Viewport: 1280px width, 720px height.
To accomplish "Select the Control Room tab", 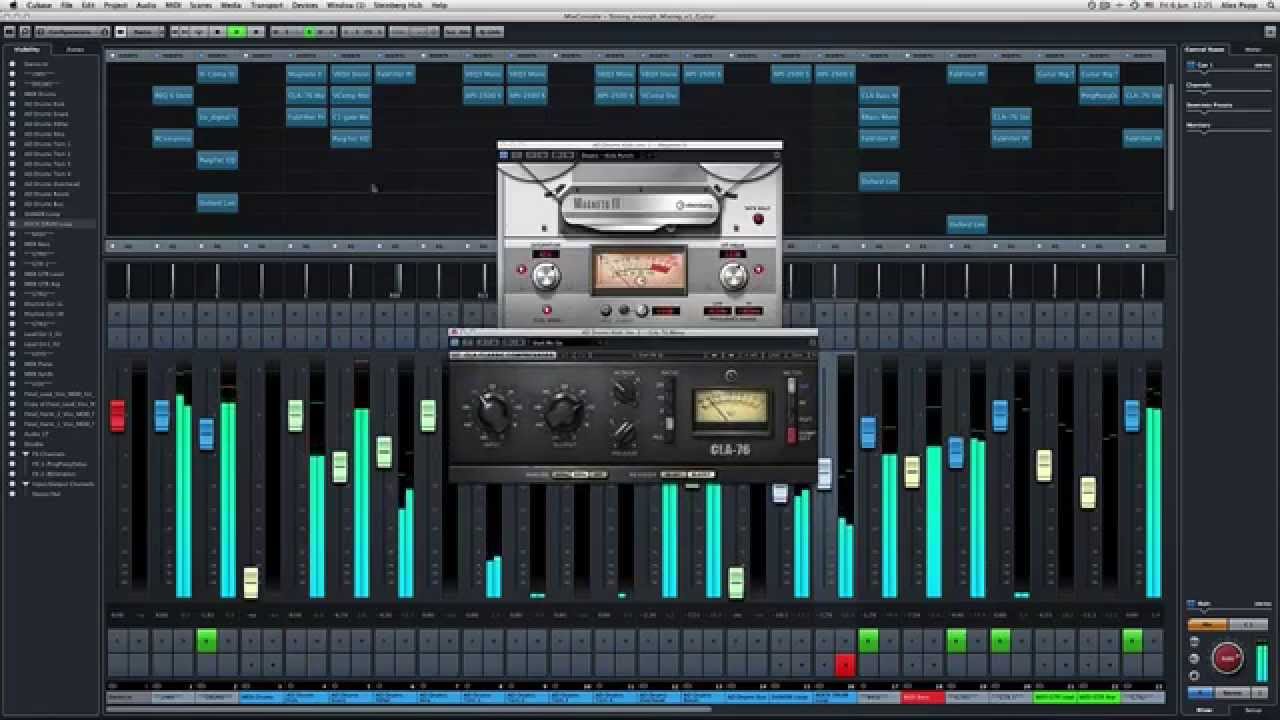I will [x=1205, y=49].
